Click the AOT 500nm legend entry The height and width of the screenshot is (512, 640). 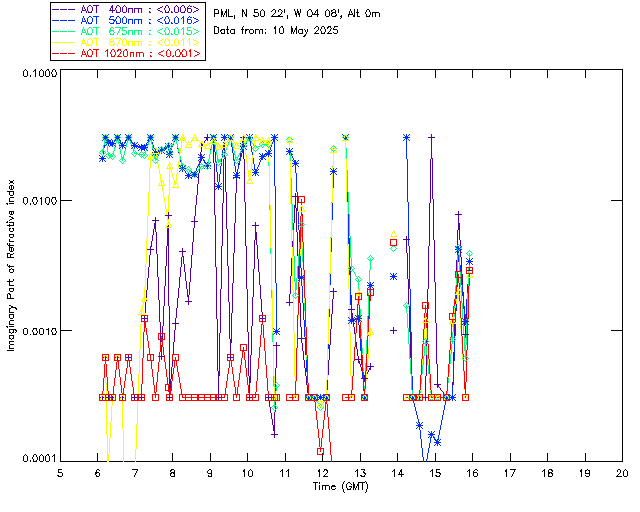[x=128, y=20]
